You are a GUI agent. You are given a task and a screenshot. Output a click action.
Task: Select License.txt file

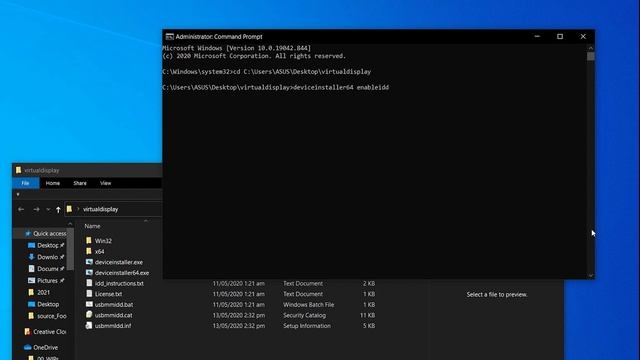click(x=108, y=294)
